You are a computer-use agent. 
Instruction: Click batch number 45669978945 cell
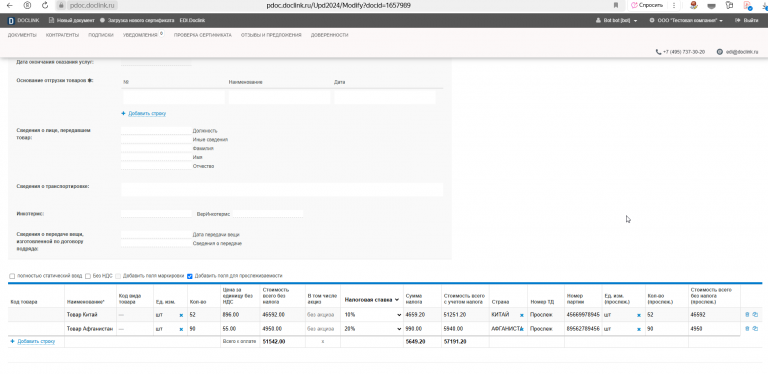pyautogui.click(x=583, y=315)
